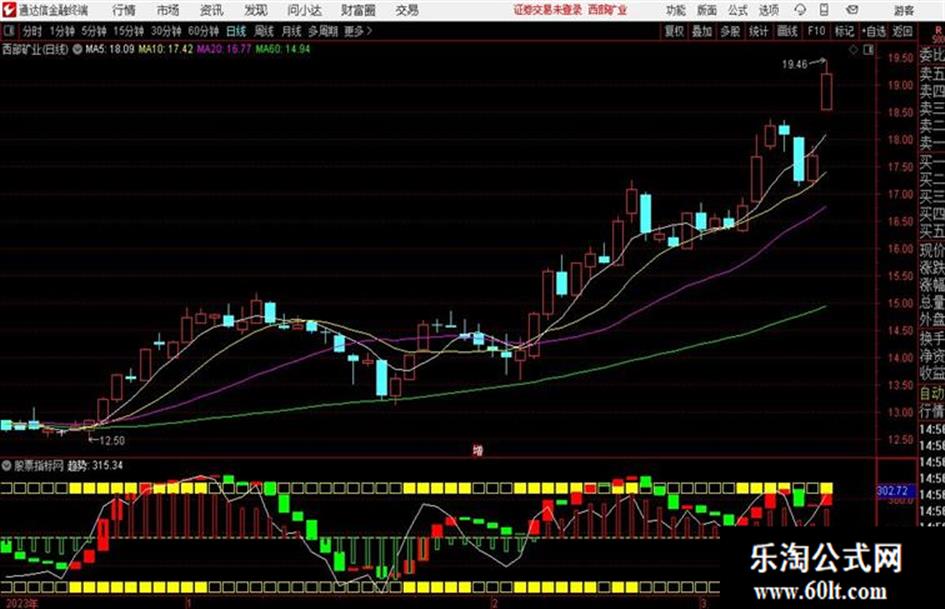Open the mail message icon
Screen dimensions: 945x609
(852, 10)
